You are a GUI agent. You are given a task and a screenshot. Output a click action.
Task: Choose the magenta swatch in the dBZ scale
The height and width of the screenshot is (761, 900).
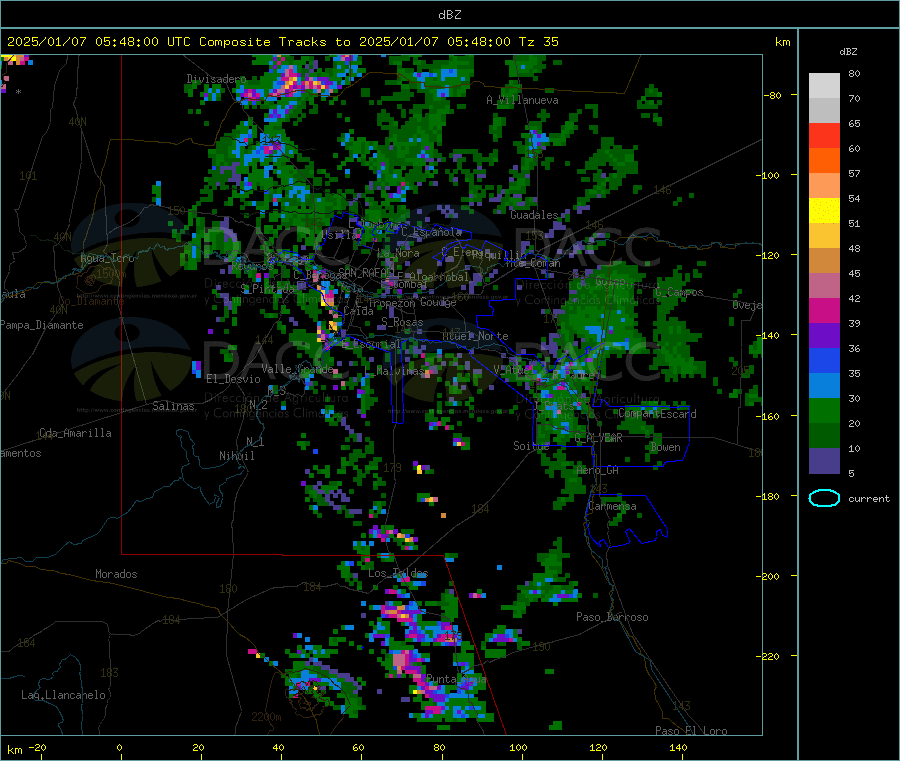click(x=824, y=310)
